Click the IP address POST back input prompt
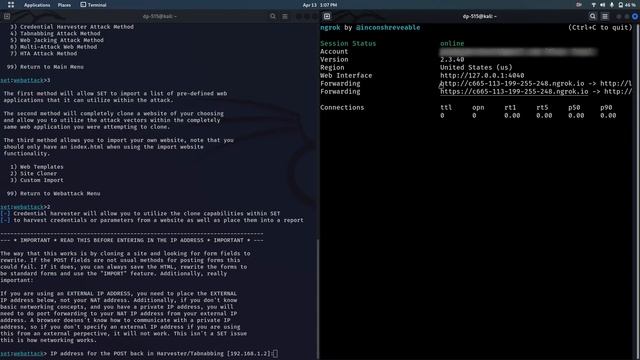The width and height of the screenshot is (640, 360). pos(139,353)
